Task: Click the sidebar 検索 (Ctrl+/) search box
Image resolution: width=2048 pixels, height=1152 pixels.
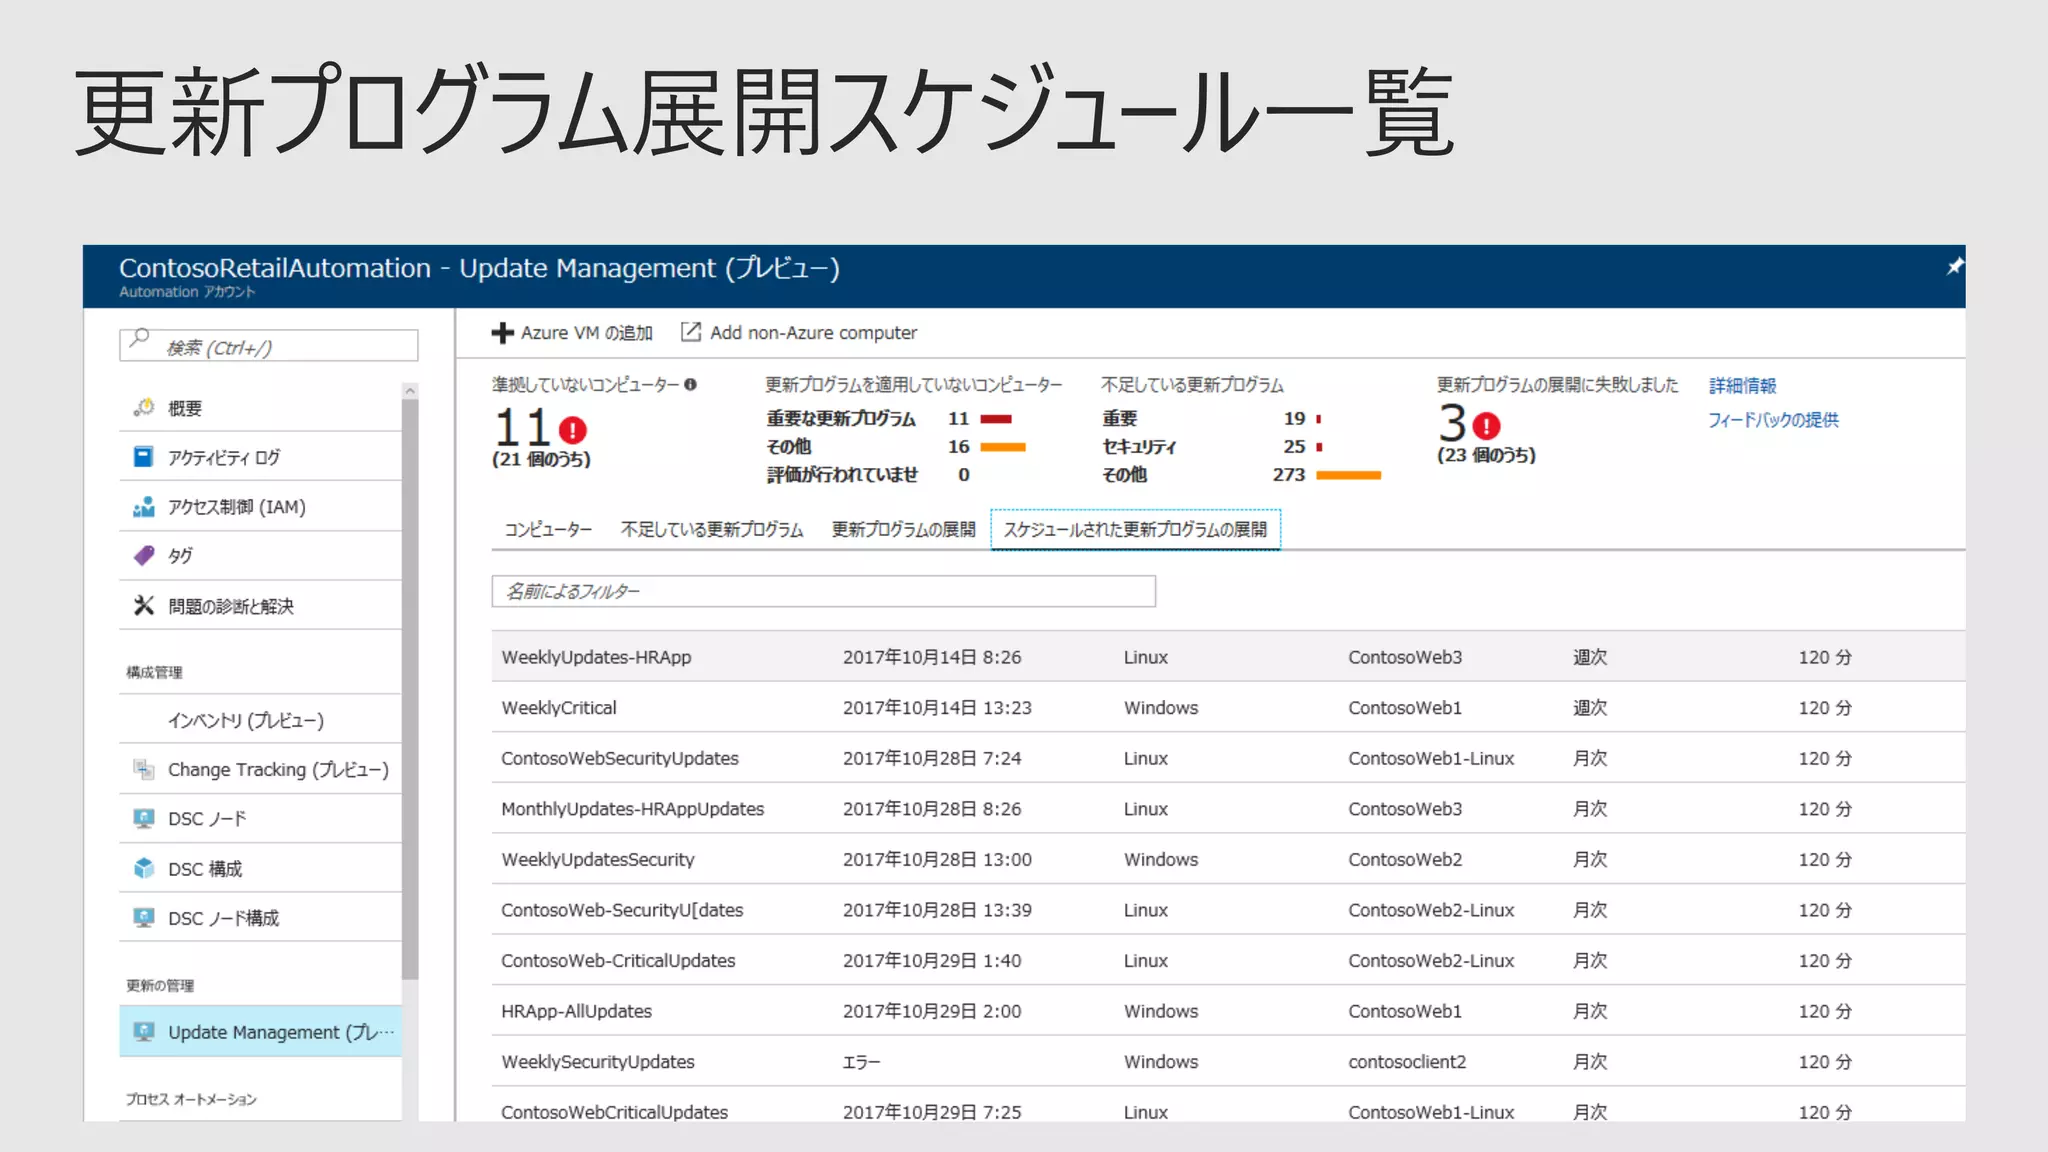Action: (x=268, y=347)
